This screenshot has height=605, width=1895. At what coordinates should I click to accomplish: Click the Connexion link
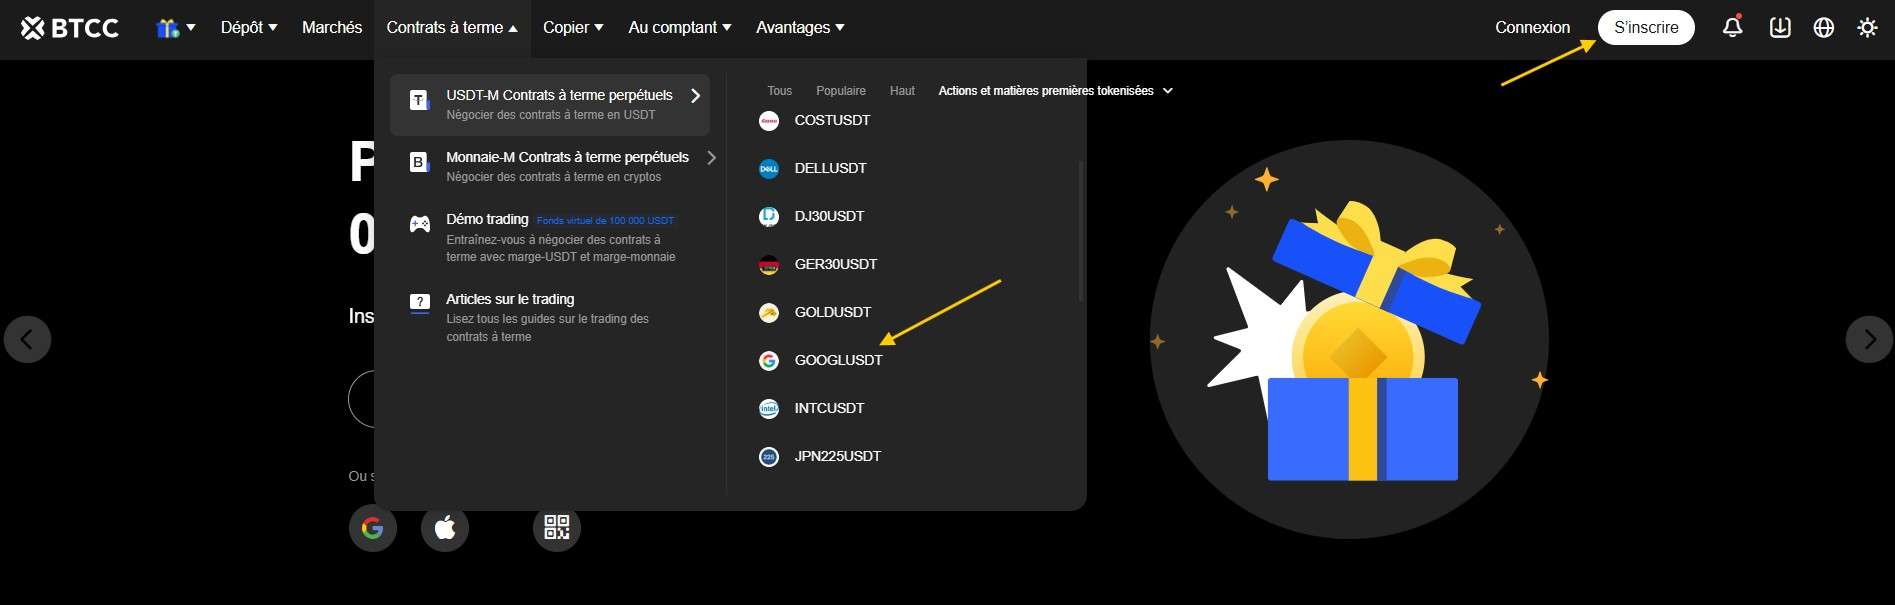(1532, 28)
